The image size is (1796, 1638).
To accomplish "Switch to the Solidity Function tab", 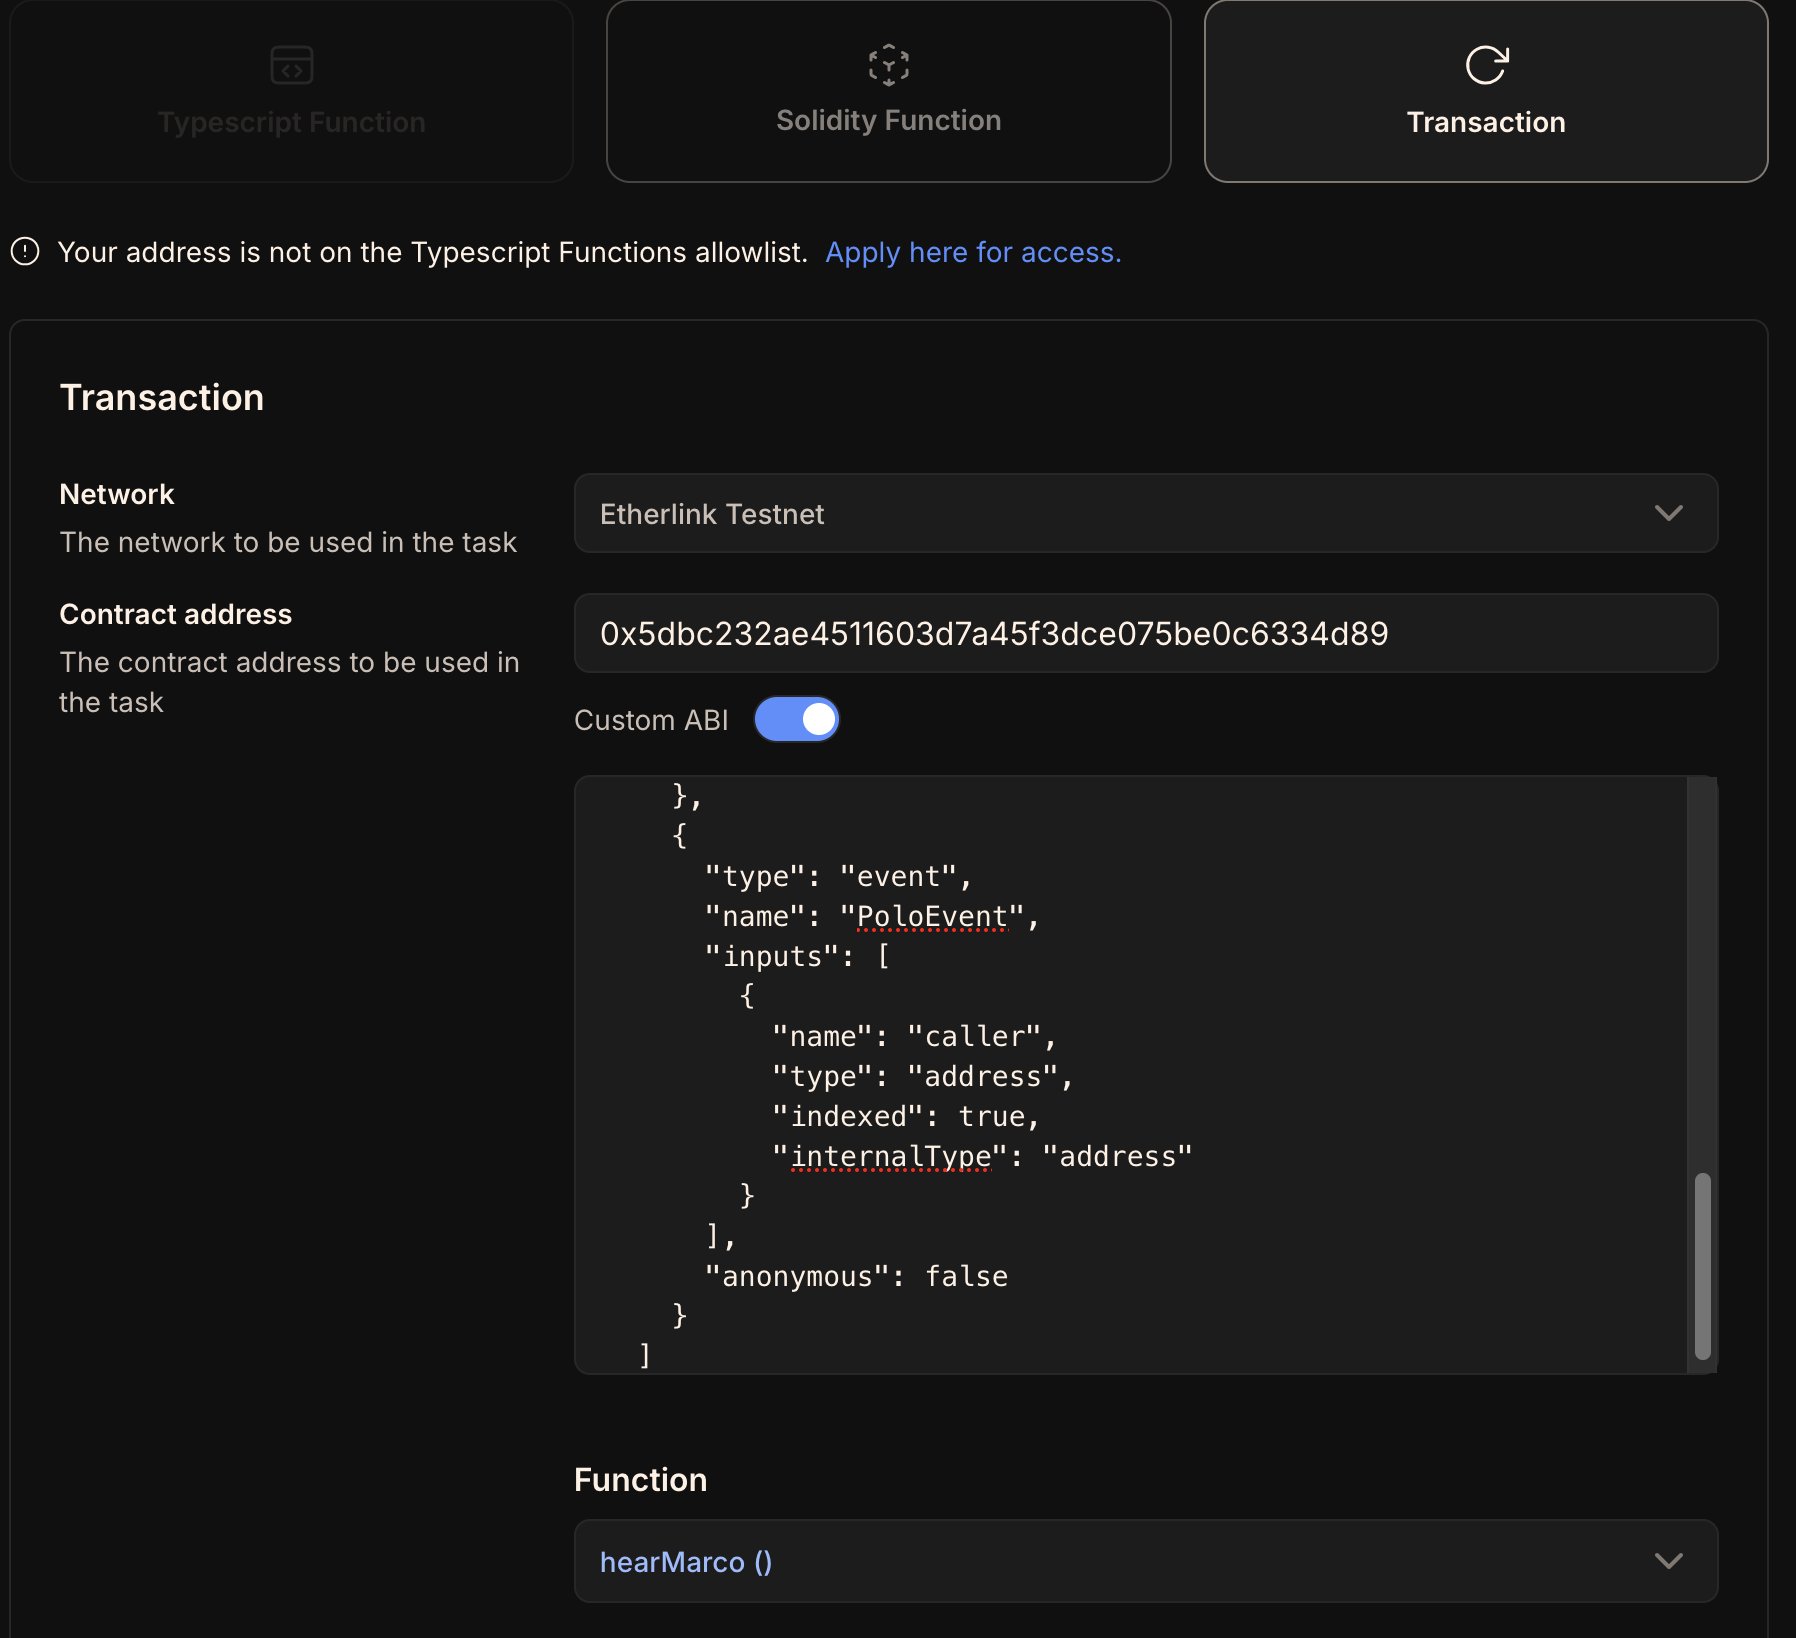I will [888, 91].
